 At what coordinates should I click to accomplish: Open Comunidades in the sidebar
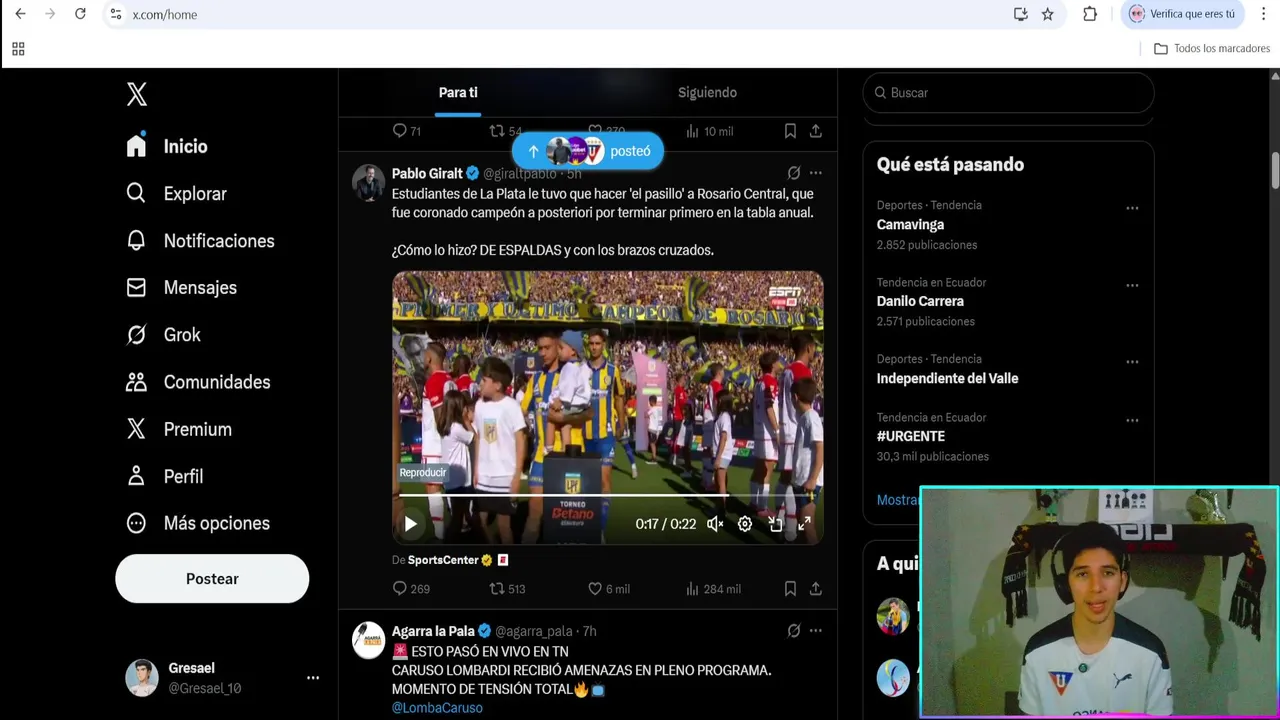click(x=198, y=382)
